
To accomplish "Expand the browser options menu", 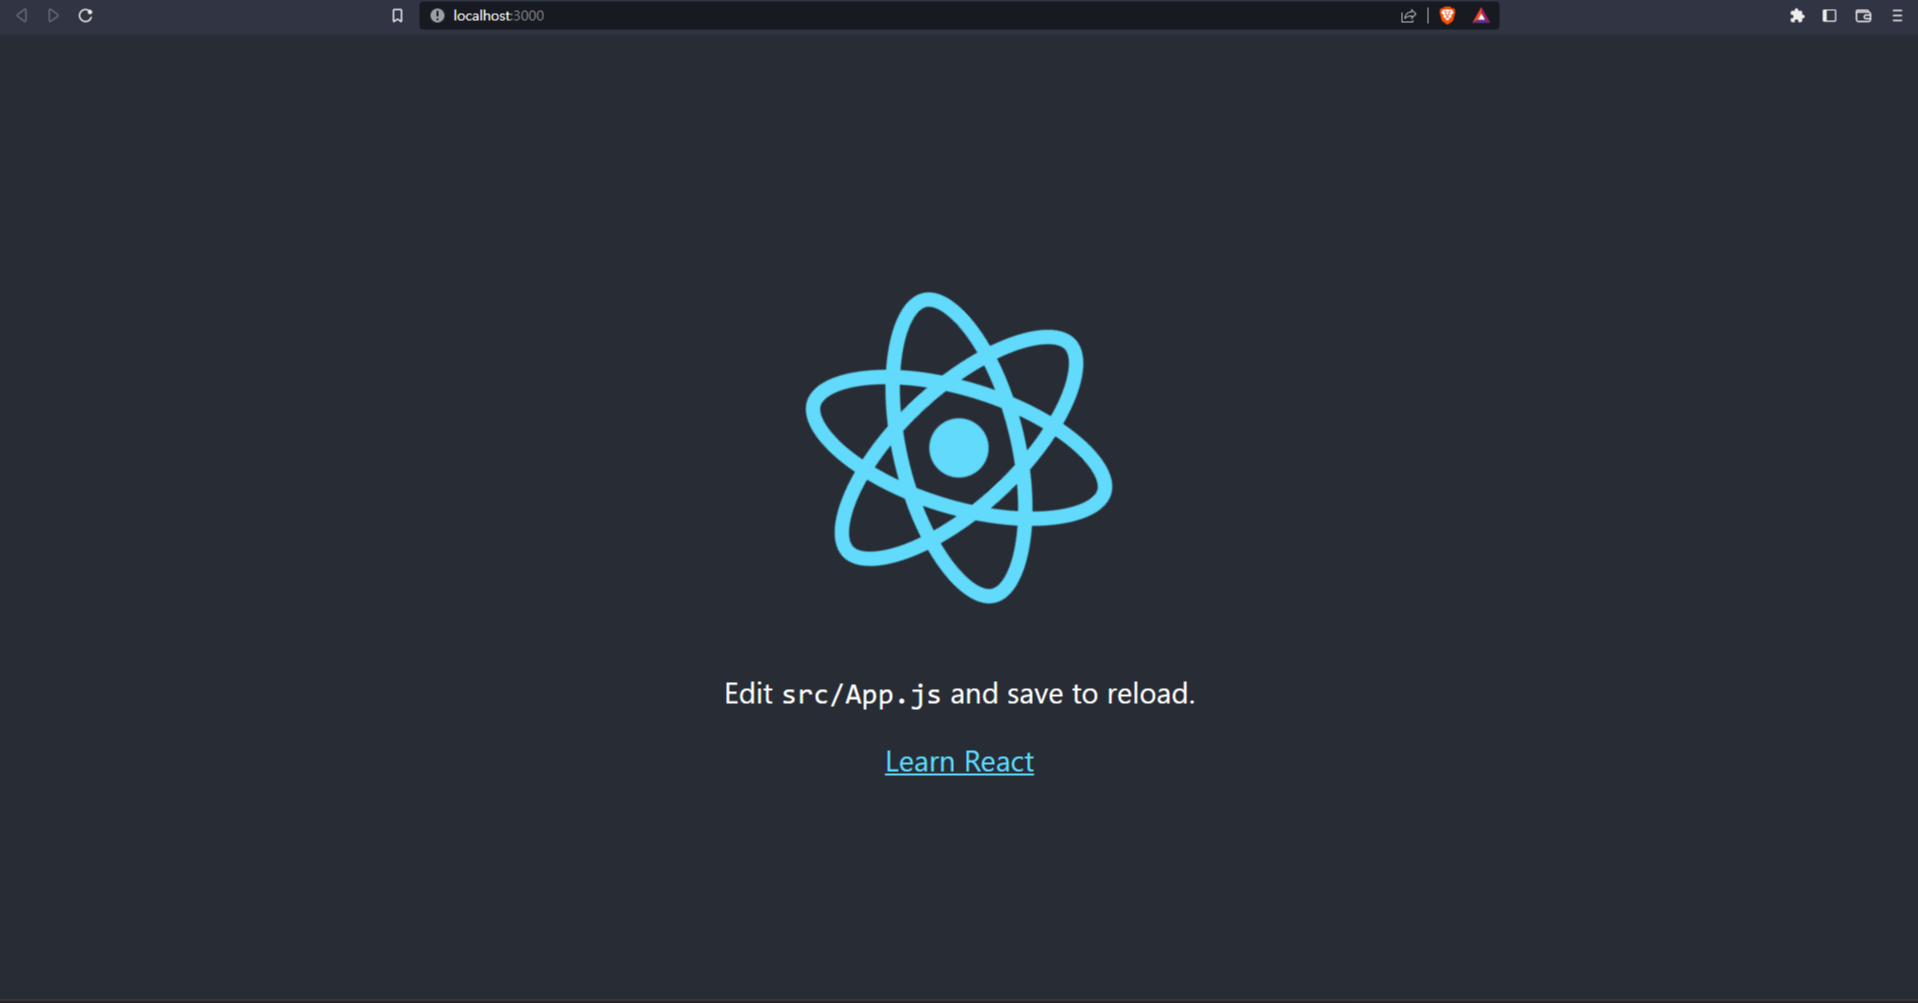I will click(x=1896, y=15).
